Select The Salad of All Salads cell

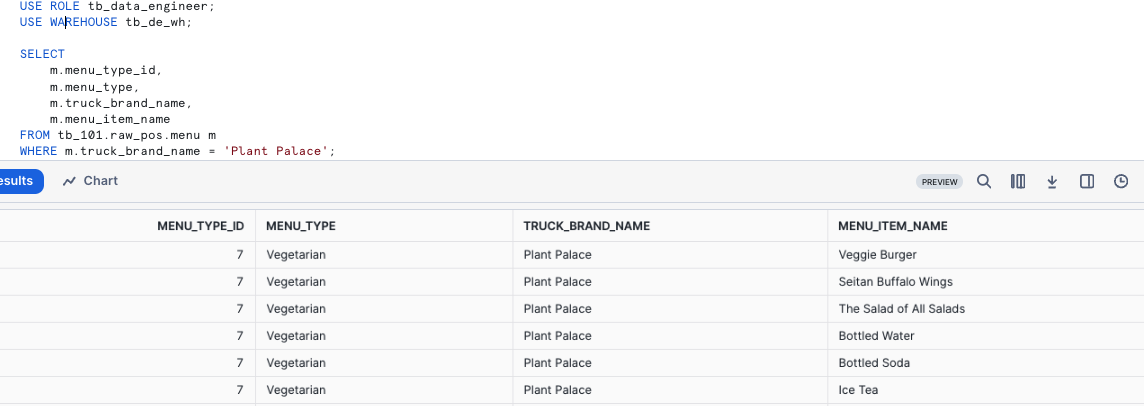coord(901,309)
